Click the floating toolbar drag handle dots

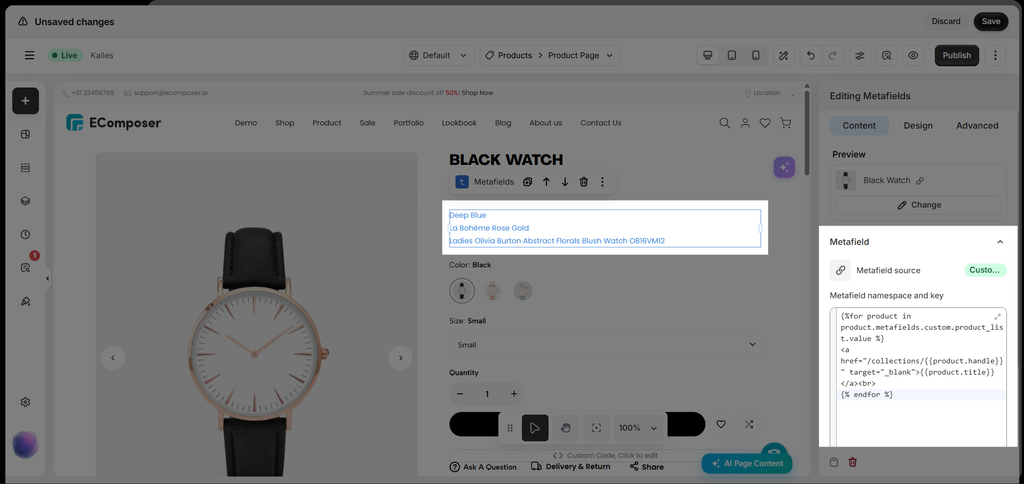point(510,428)
